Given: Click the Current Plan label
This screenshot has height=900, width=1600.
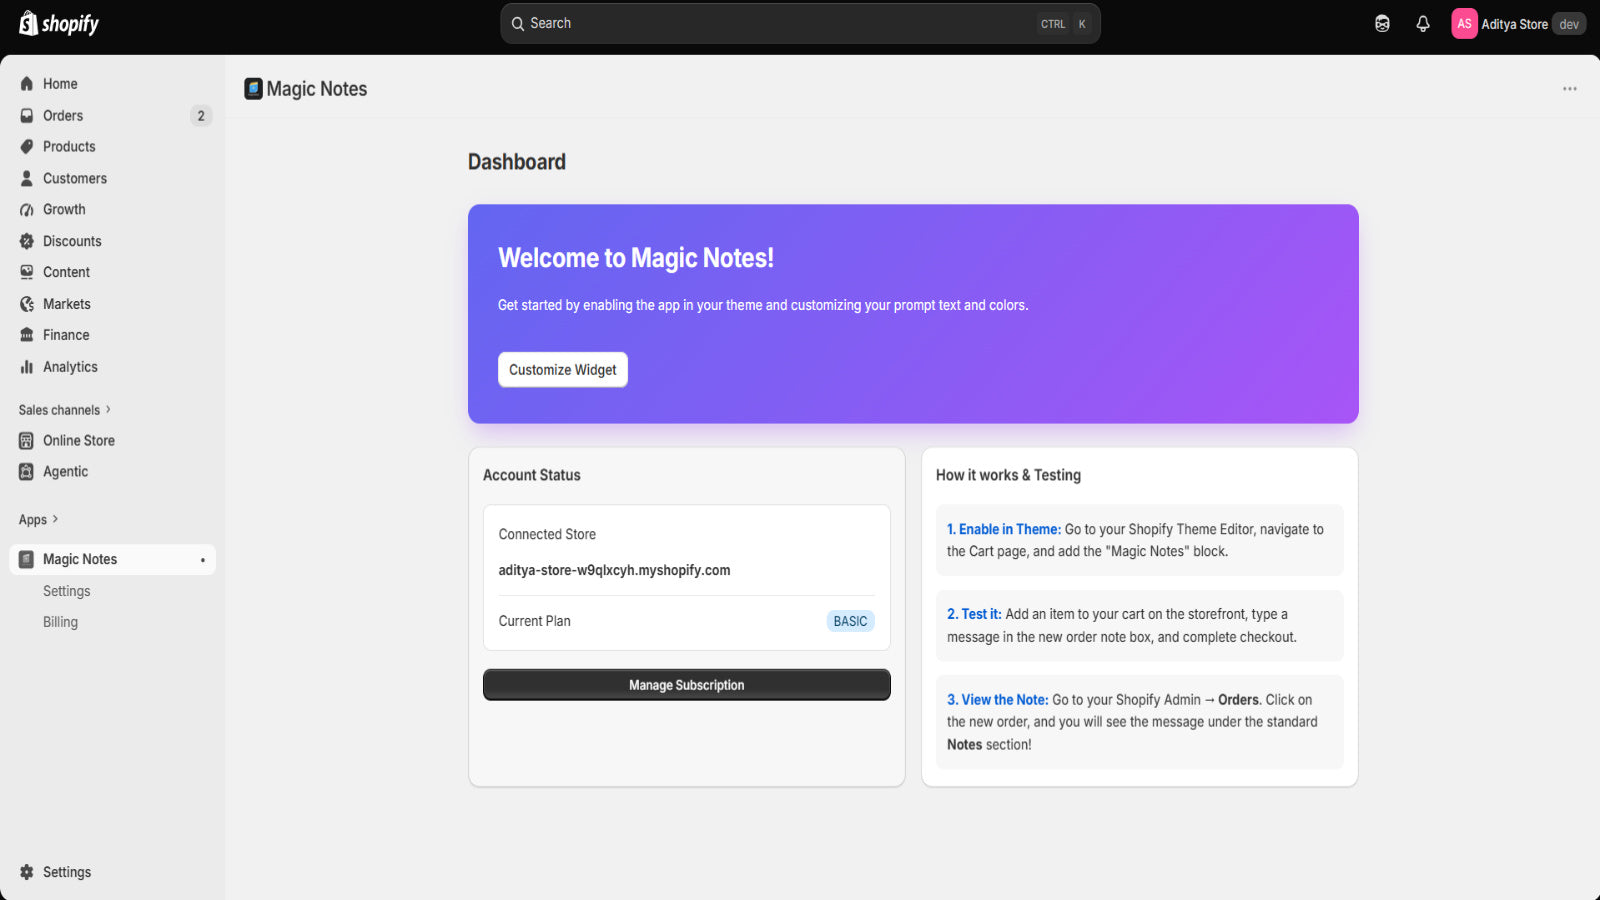Looking at the screenshot, I should 535,621.
